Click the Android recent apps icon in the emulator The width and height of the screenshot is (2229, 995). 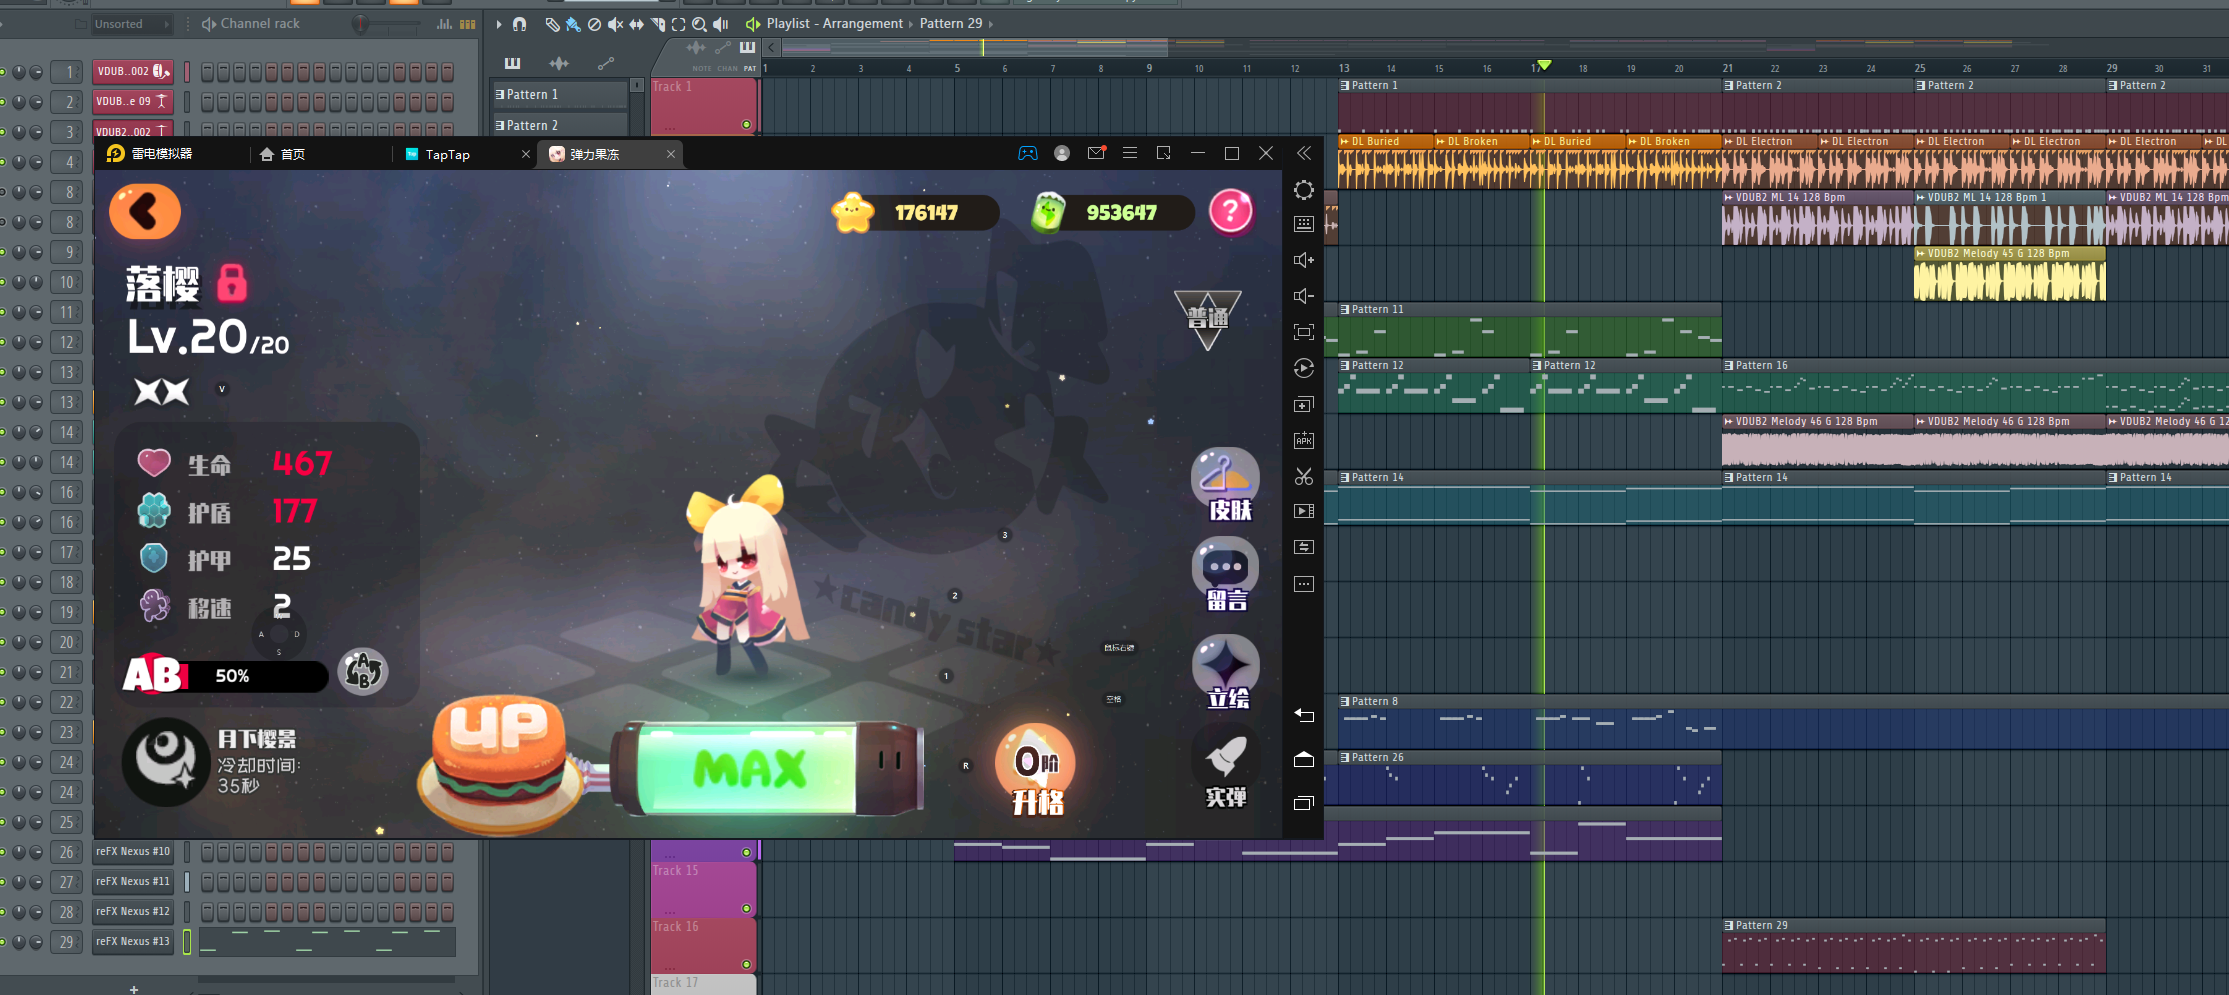pyautogui.click(x=1304, y=804)
